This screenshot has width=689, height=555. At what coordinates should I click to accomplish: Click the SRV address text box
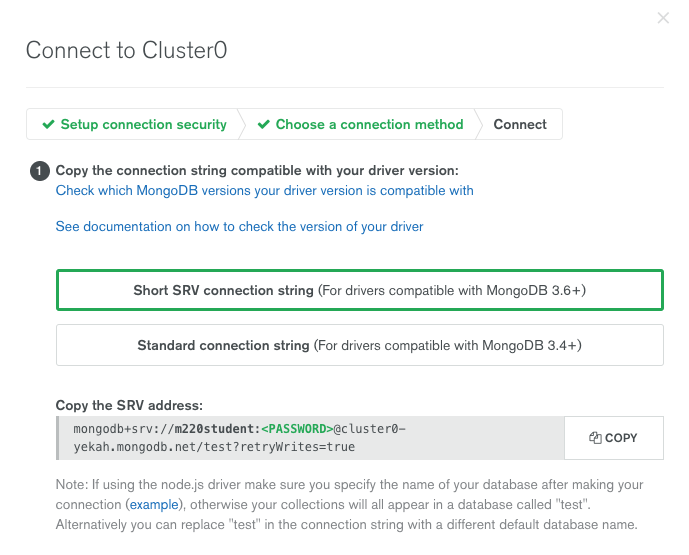point(311,438)
